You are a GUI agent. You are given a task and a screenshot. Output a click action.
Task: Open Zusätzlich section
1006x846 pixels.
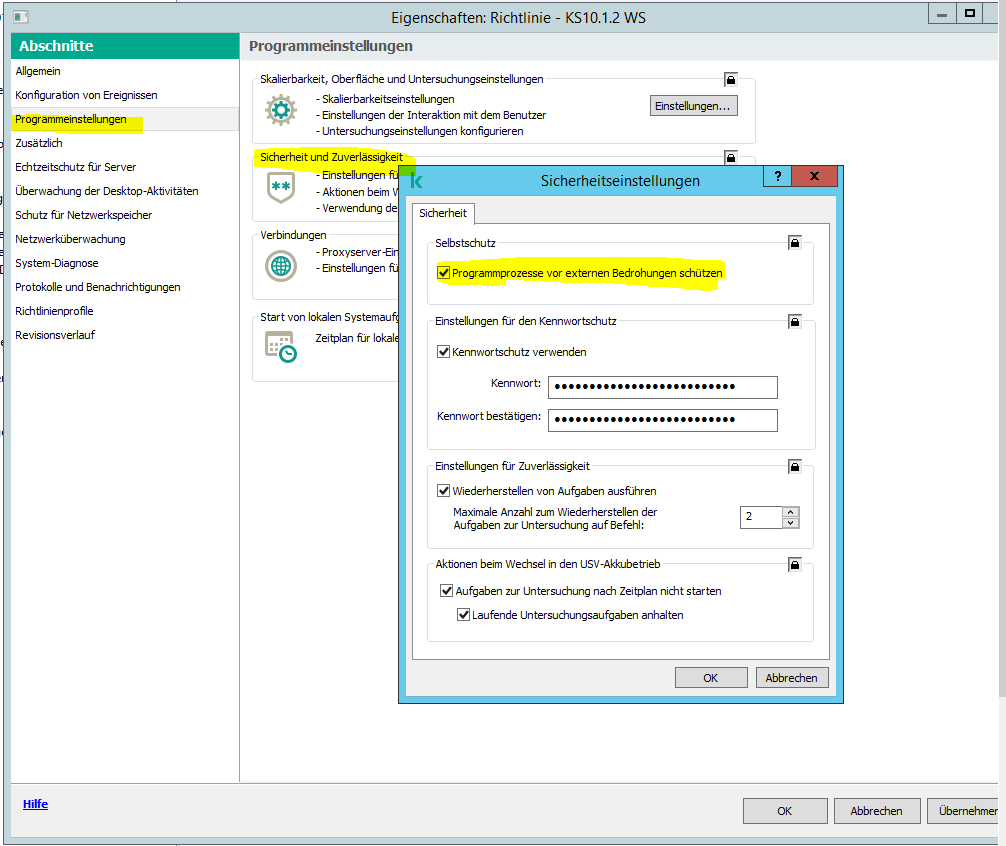pos(39,143)
